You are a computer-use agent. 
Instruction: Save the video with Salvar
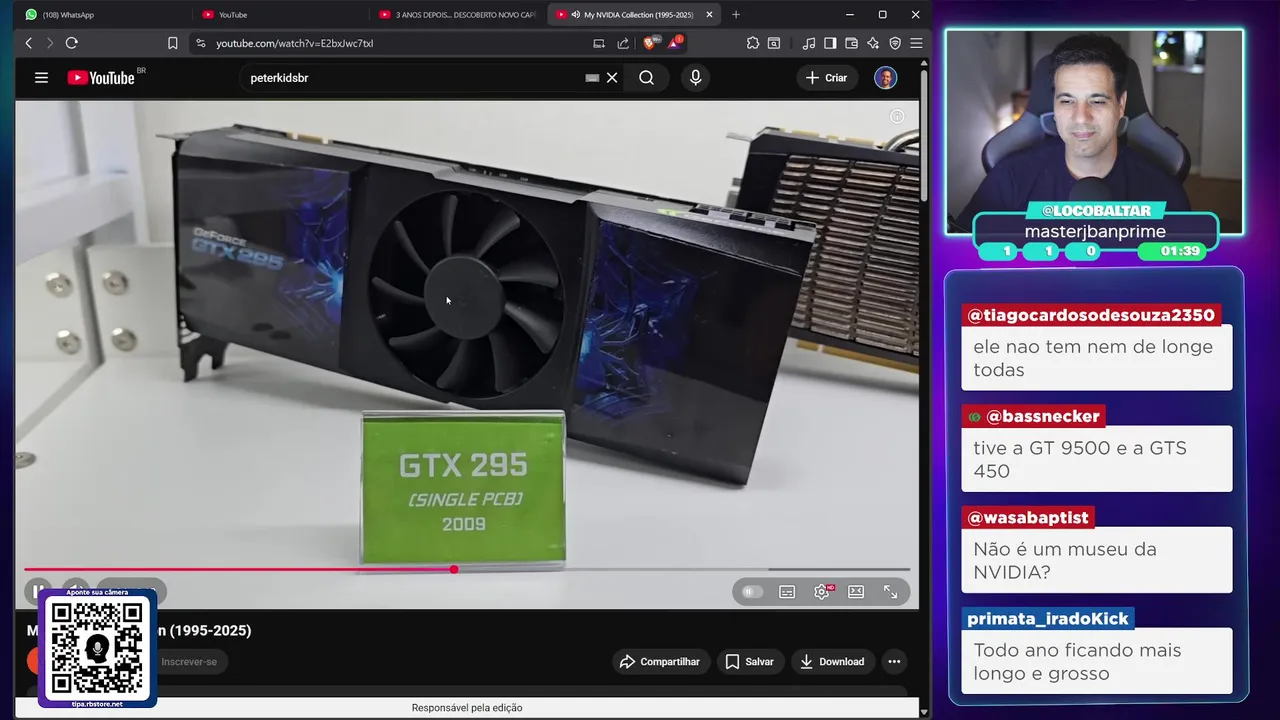click(x=749, y=661)
